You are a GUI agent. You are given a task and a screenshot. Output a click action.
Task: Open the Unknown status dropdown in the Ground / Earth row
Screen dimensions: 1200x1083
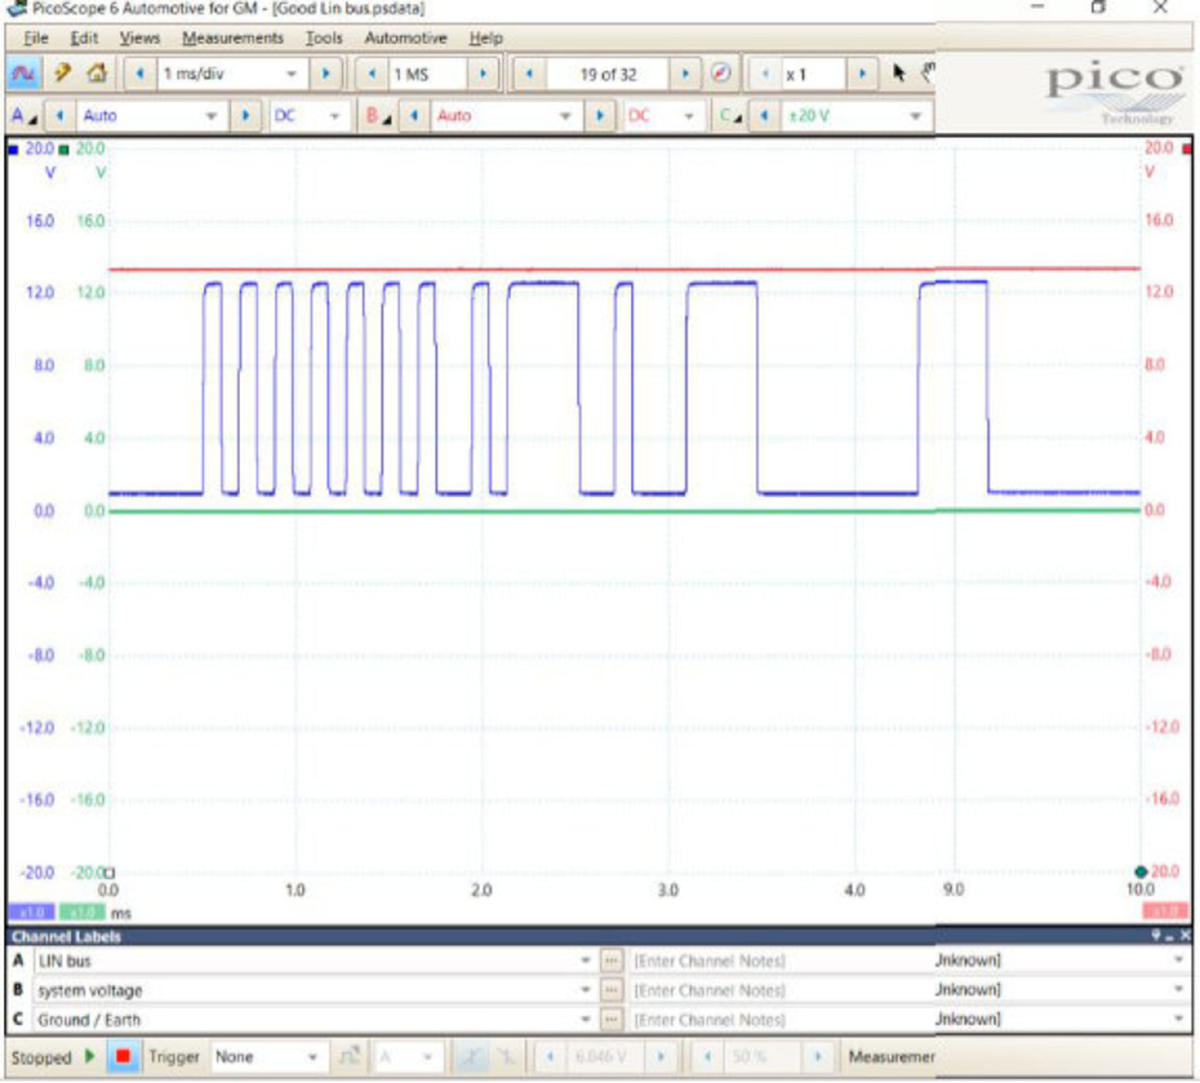tap(1177, 1019)
